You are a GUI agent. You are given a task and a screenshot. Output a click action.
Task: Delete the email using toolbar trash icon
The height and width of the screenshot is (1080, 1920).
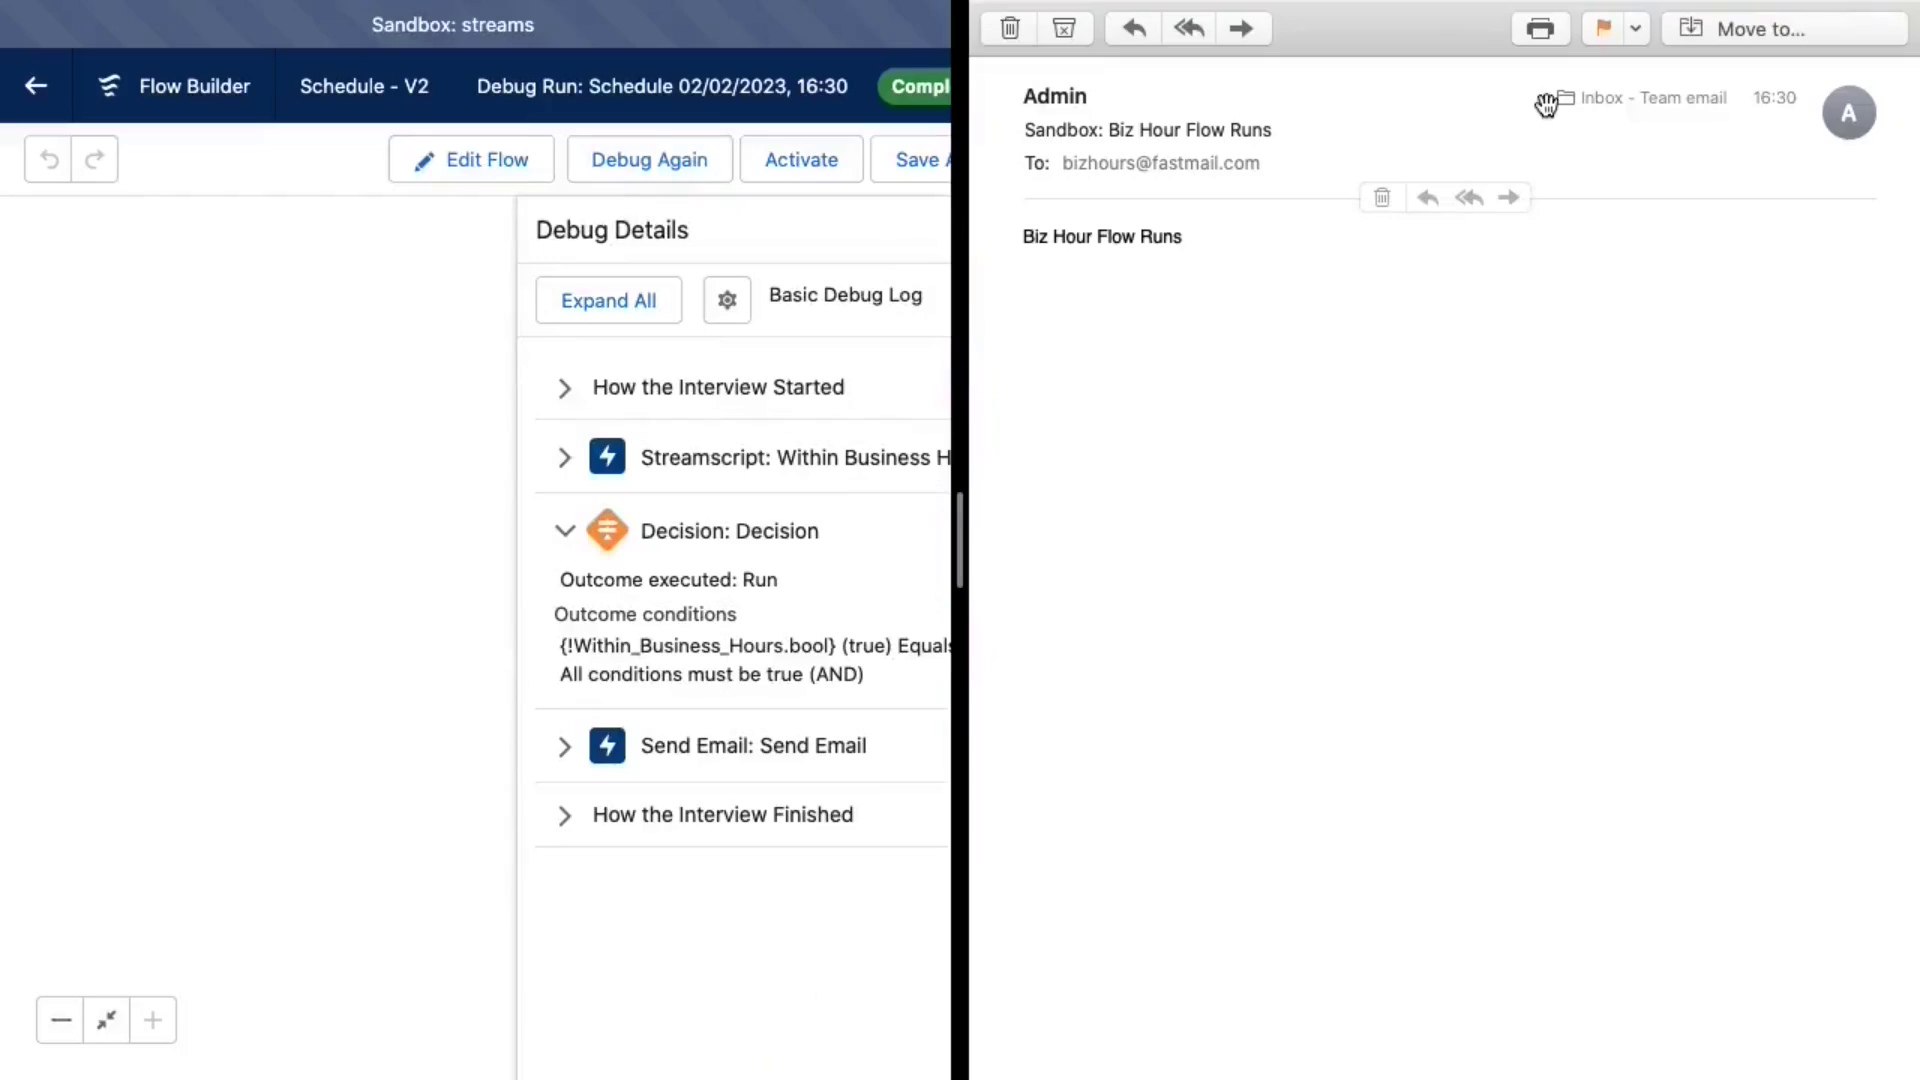[x=1010, y=28]
